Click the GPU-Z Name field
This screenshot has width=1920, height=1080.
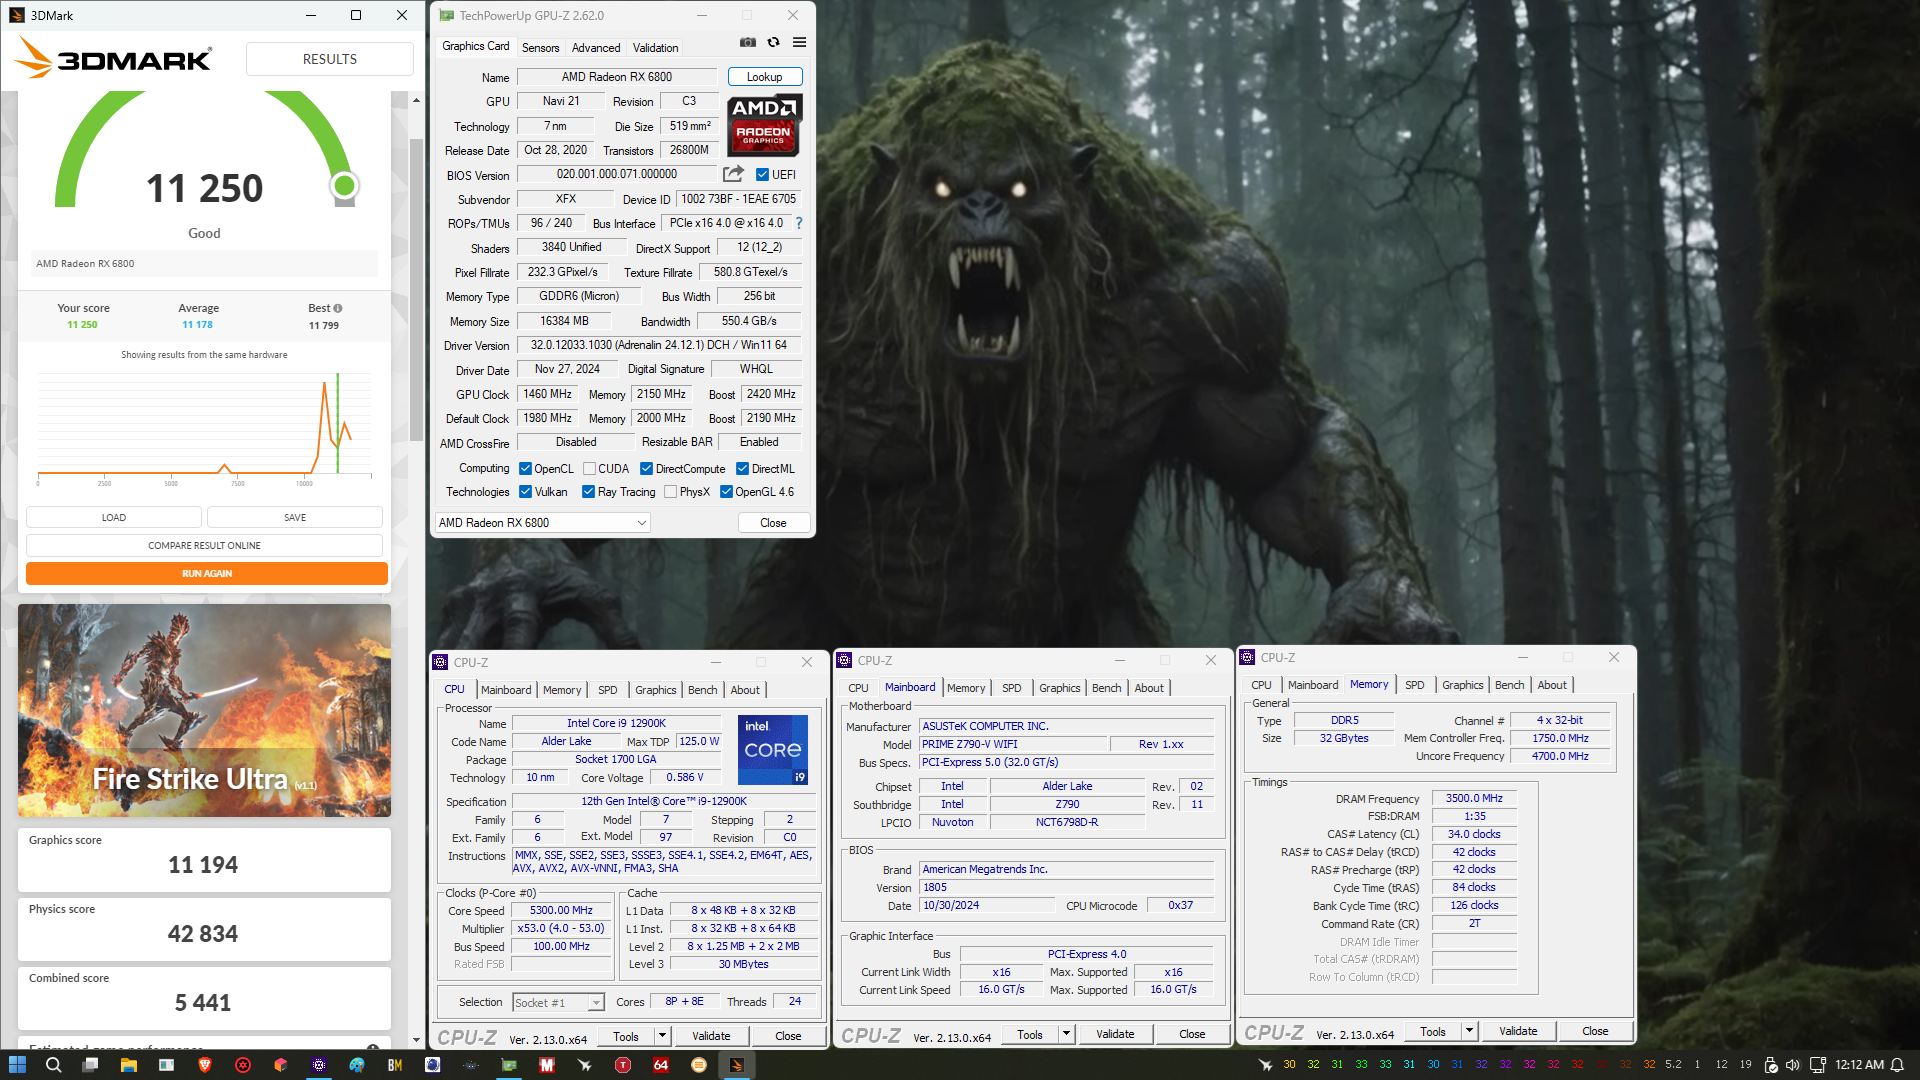[617, 77]
